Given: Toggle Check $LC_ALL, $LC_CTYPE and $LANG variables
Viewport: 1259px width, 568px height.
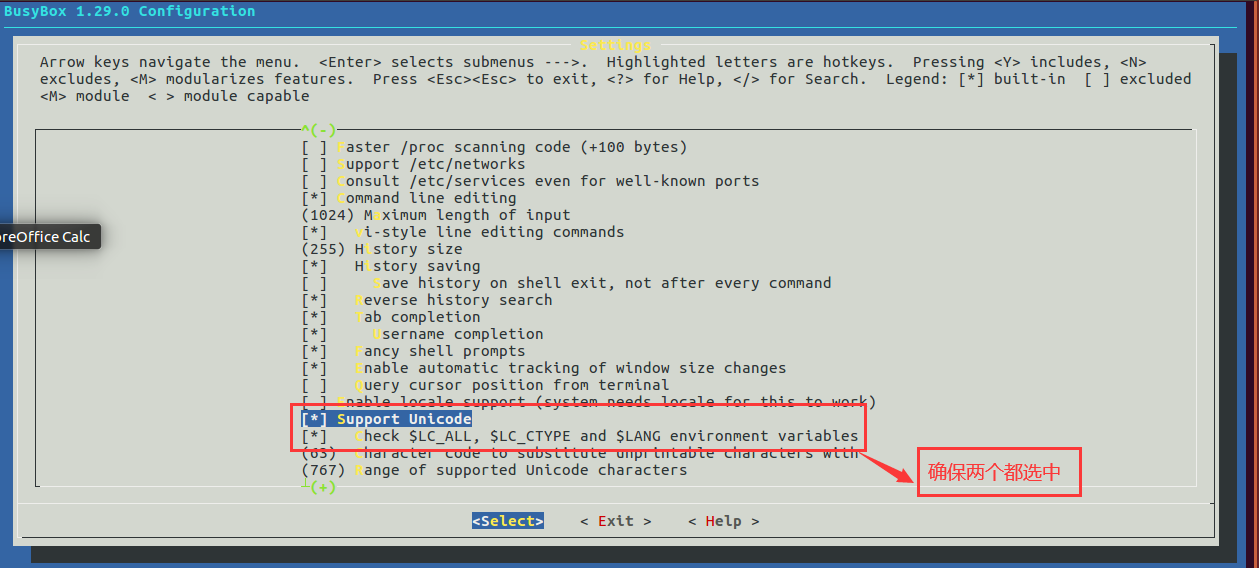Looking at the screenshot, I should pyautogui.click(x=580, y=436).
